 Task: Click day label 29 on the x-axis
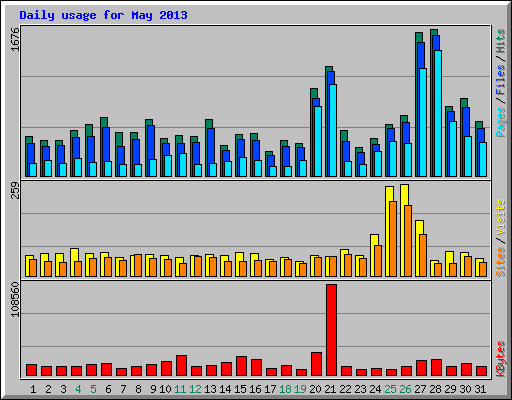(x=450, y=389)
